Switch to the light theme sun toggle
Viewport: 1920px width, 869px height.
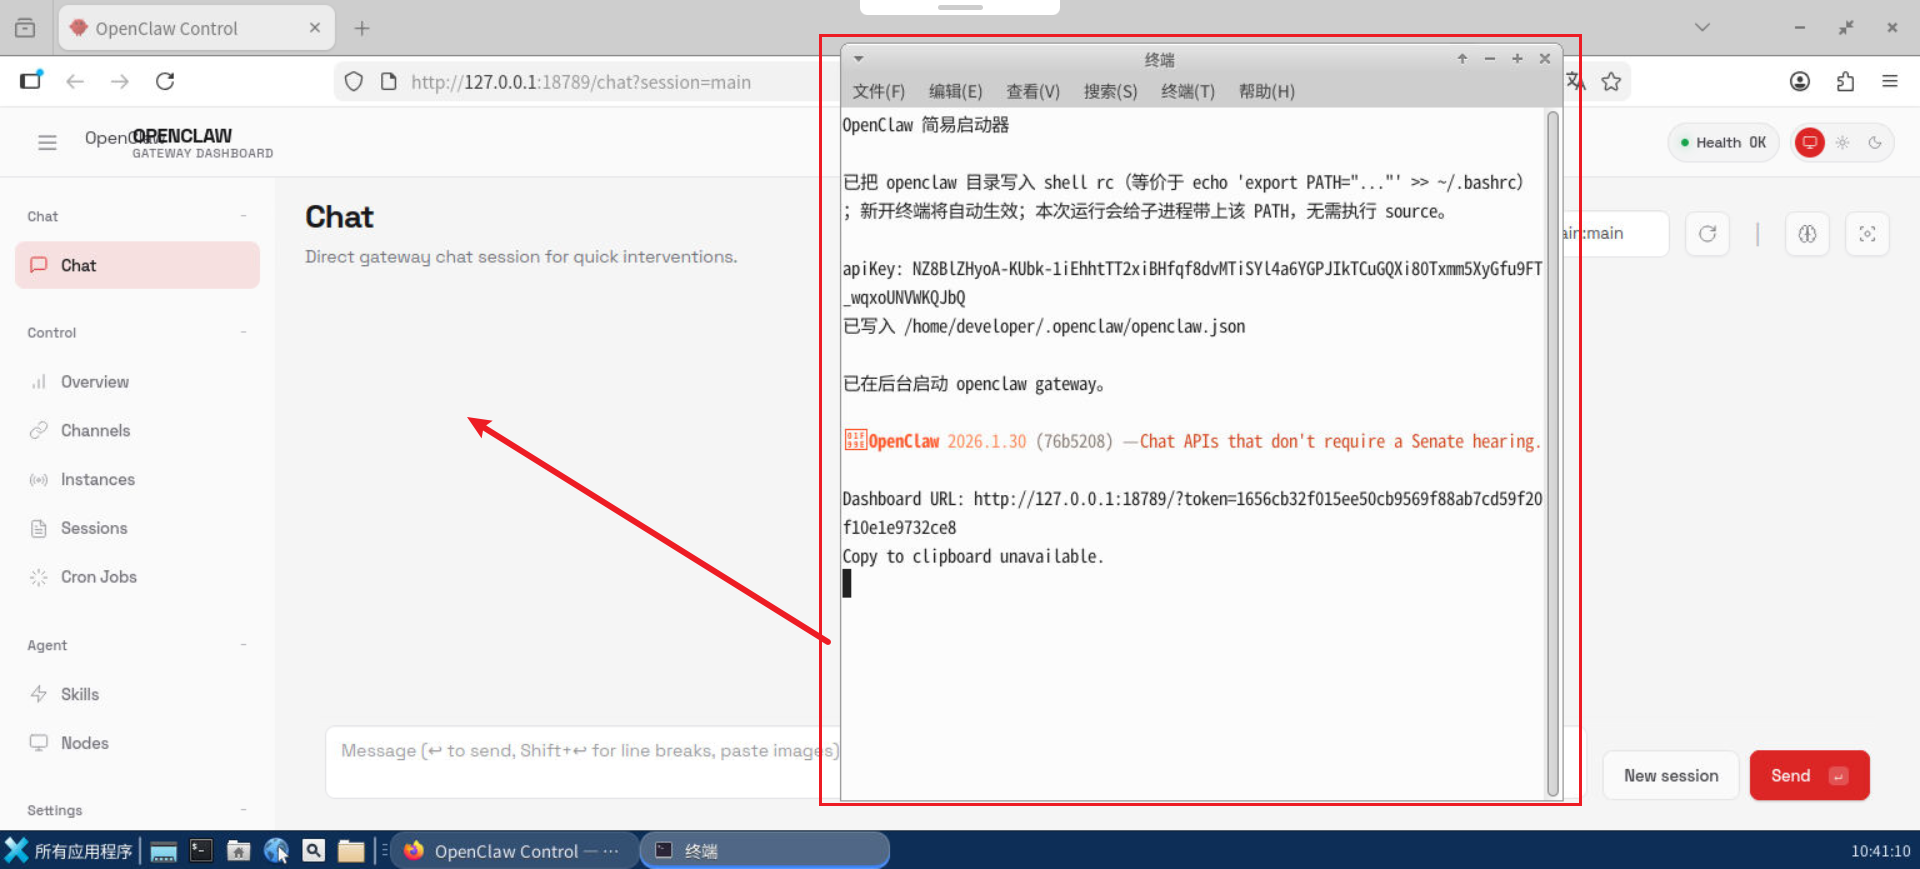[1842, 143]
